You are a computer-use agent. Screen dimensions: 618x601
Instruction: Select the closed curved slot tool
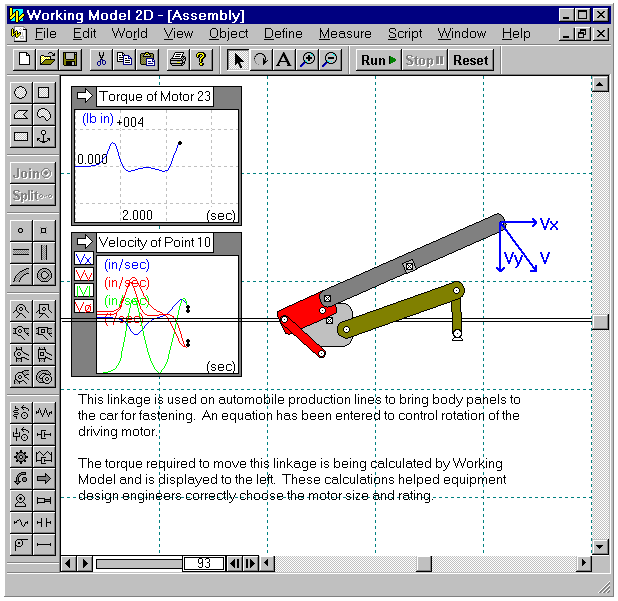(x=44, y=275)
